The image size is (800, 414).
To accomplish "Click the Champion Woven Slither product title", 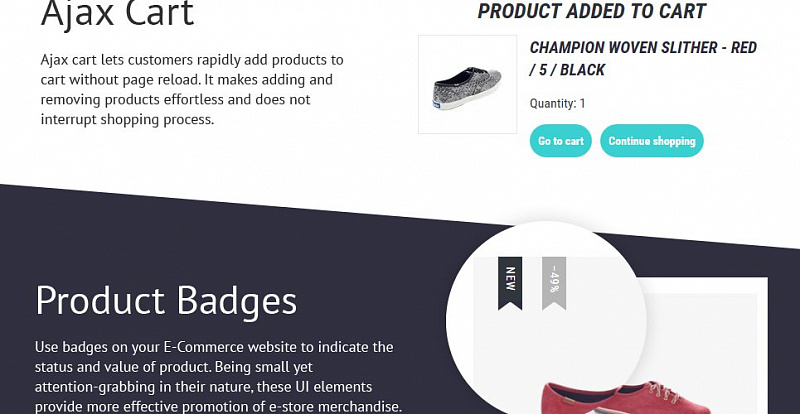I will tap(643, 59).
